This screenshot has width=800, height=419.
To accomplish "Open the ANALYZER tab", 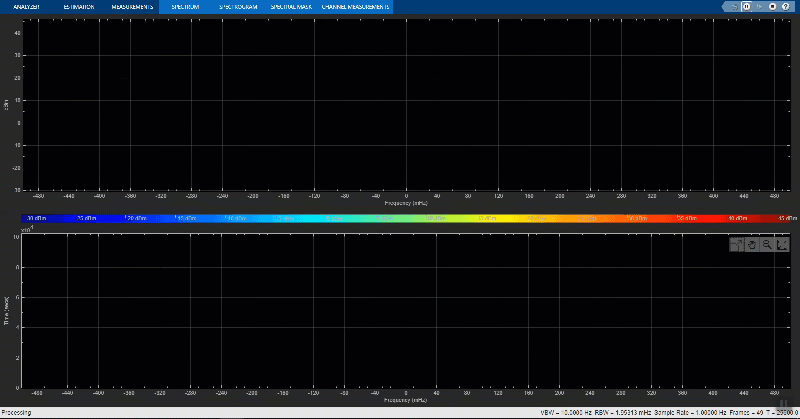I will click(x=27, y=7).
